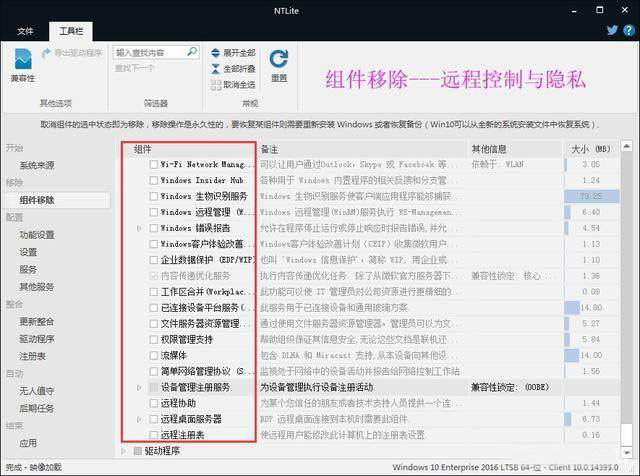Open 无人值守 in sidebar
Image resolution: width=640 pixels, height=476 pixels.
(37, 391)
